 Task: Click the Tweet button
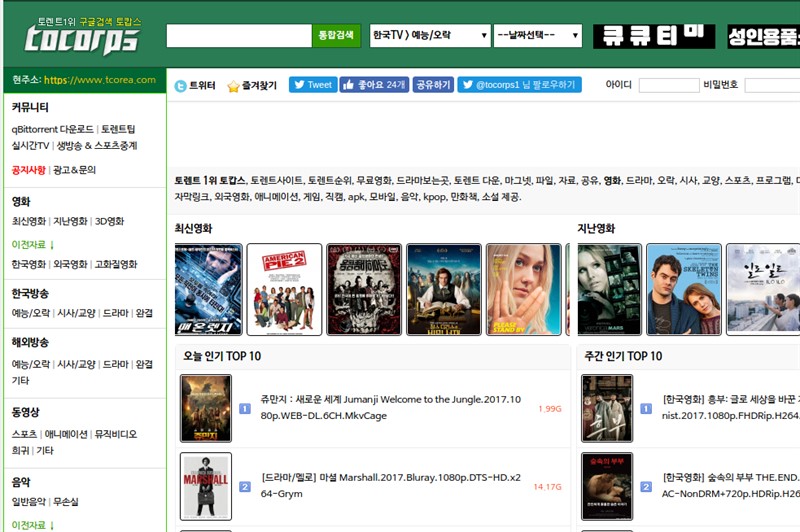tap(313, 85)
